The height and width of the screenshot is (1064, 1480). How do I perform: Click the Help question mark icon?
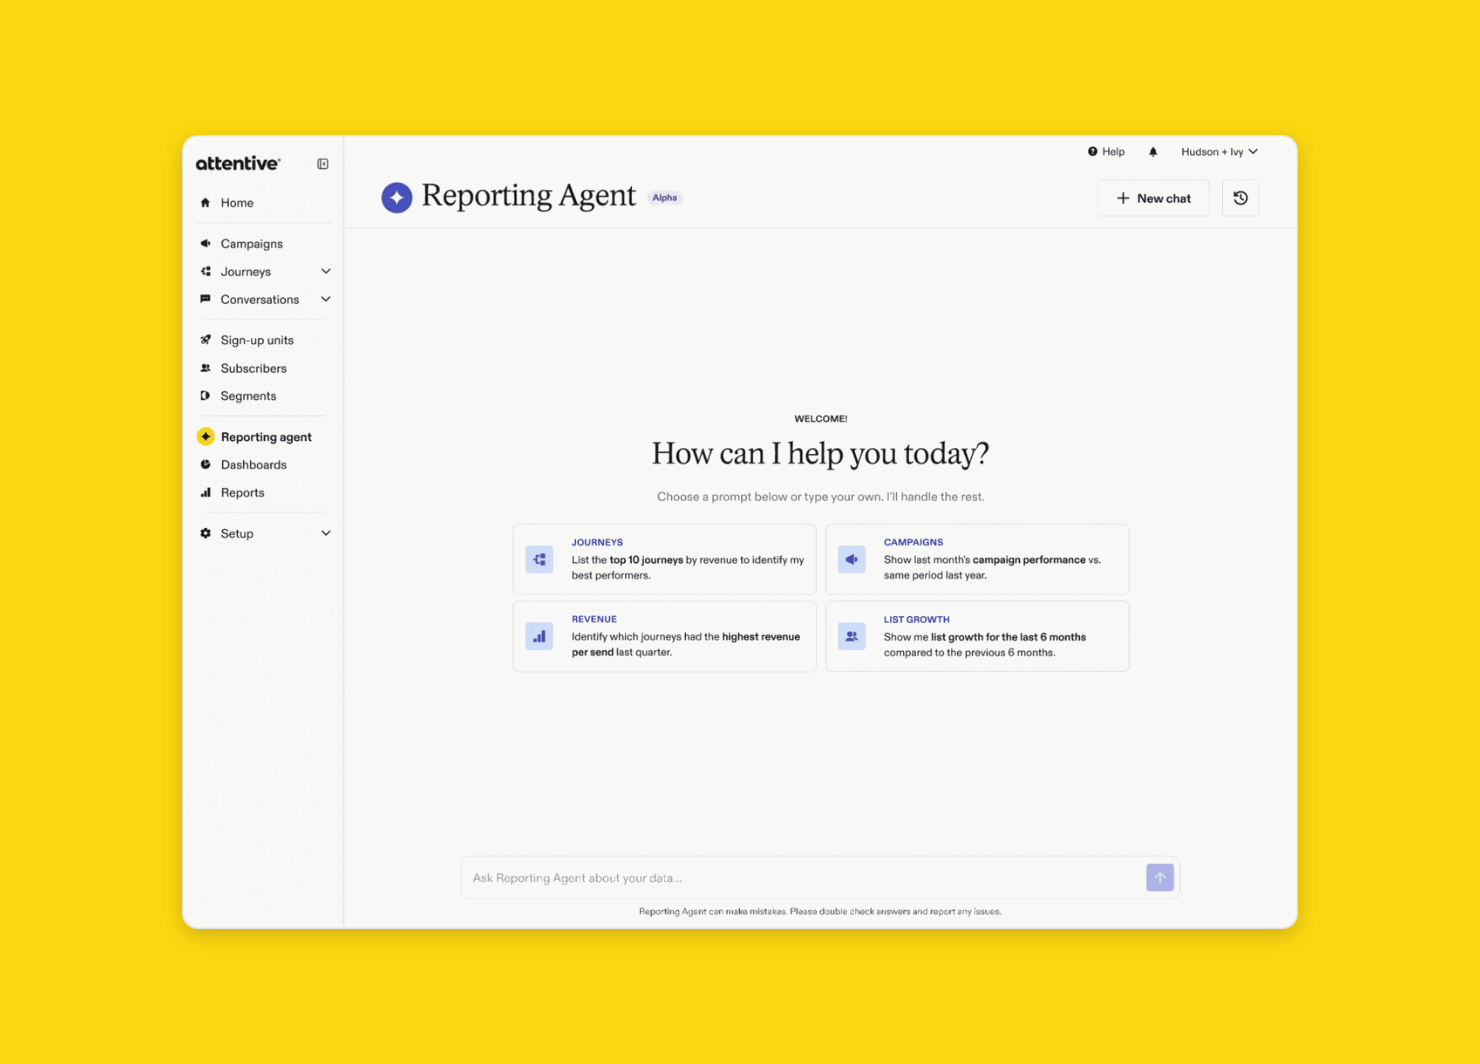click(1092, 152)
